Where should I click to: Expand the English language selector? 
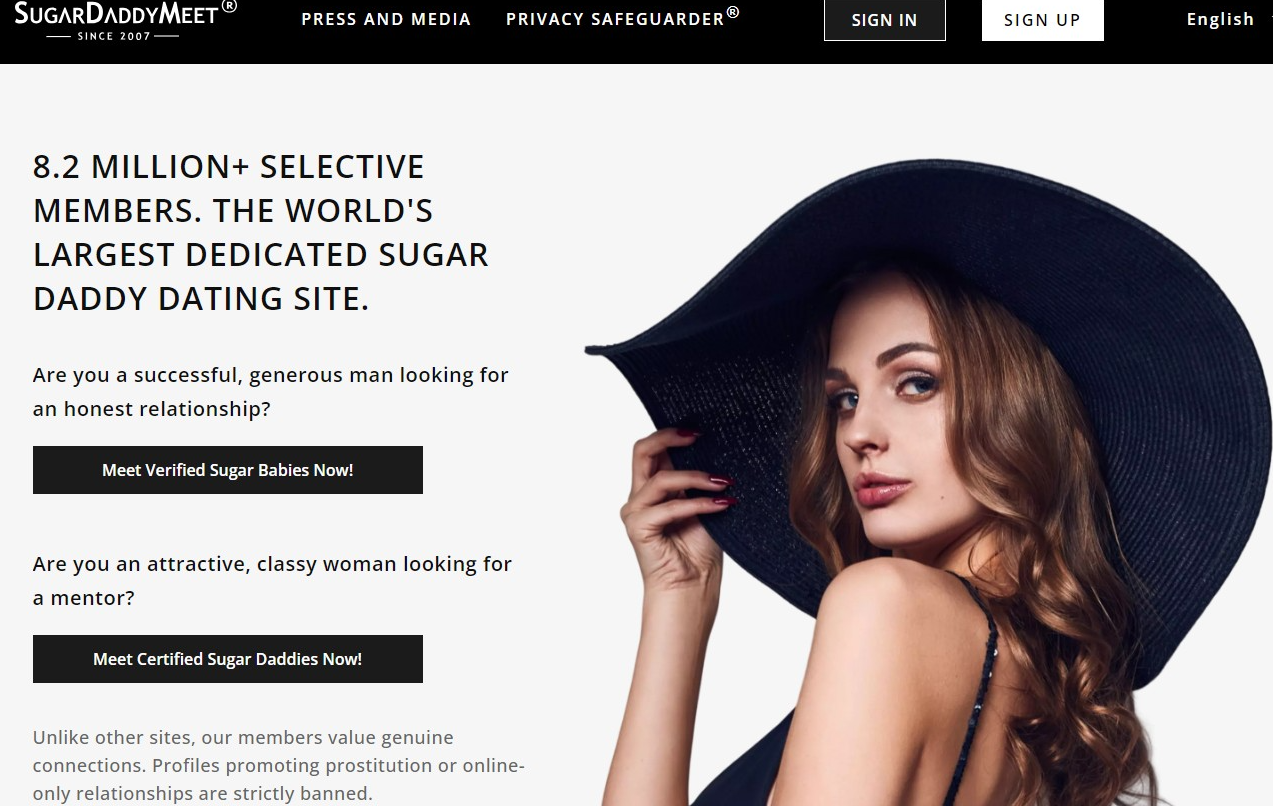1220,19
